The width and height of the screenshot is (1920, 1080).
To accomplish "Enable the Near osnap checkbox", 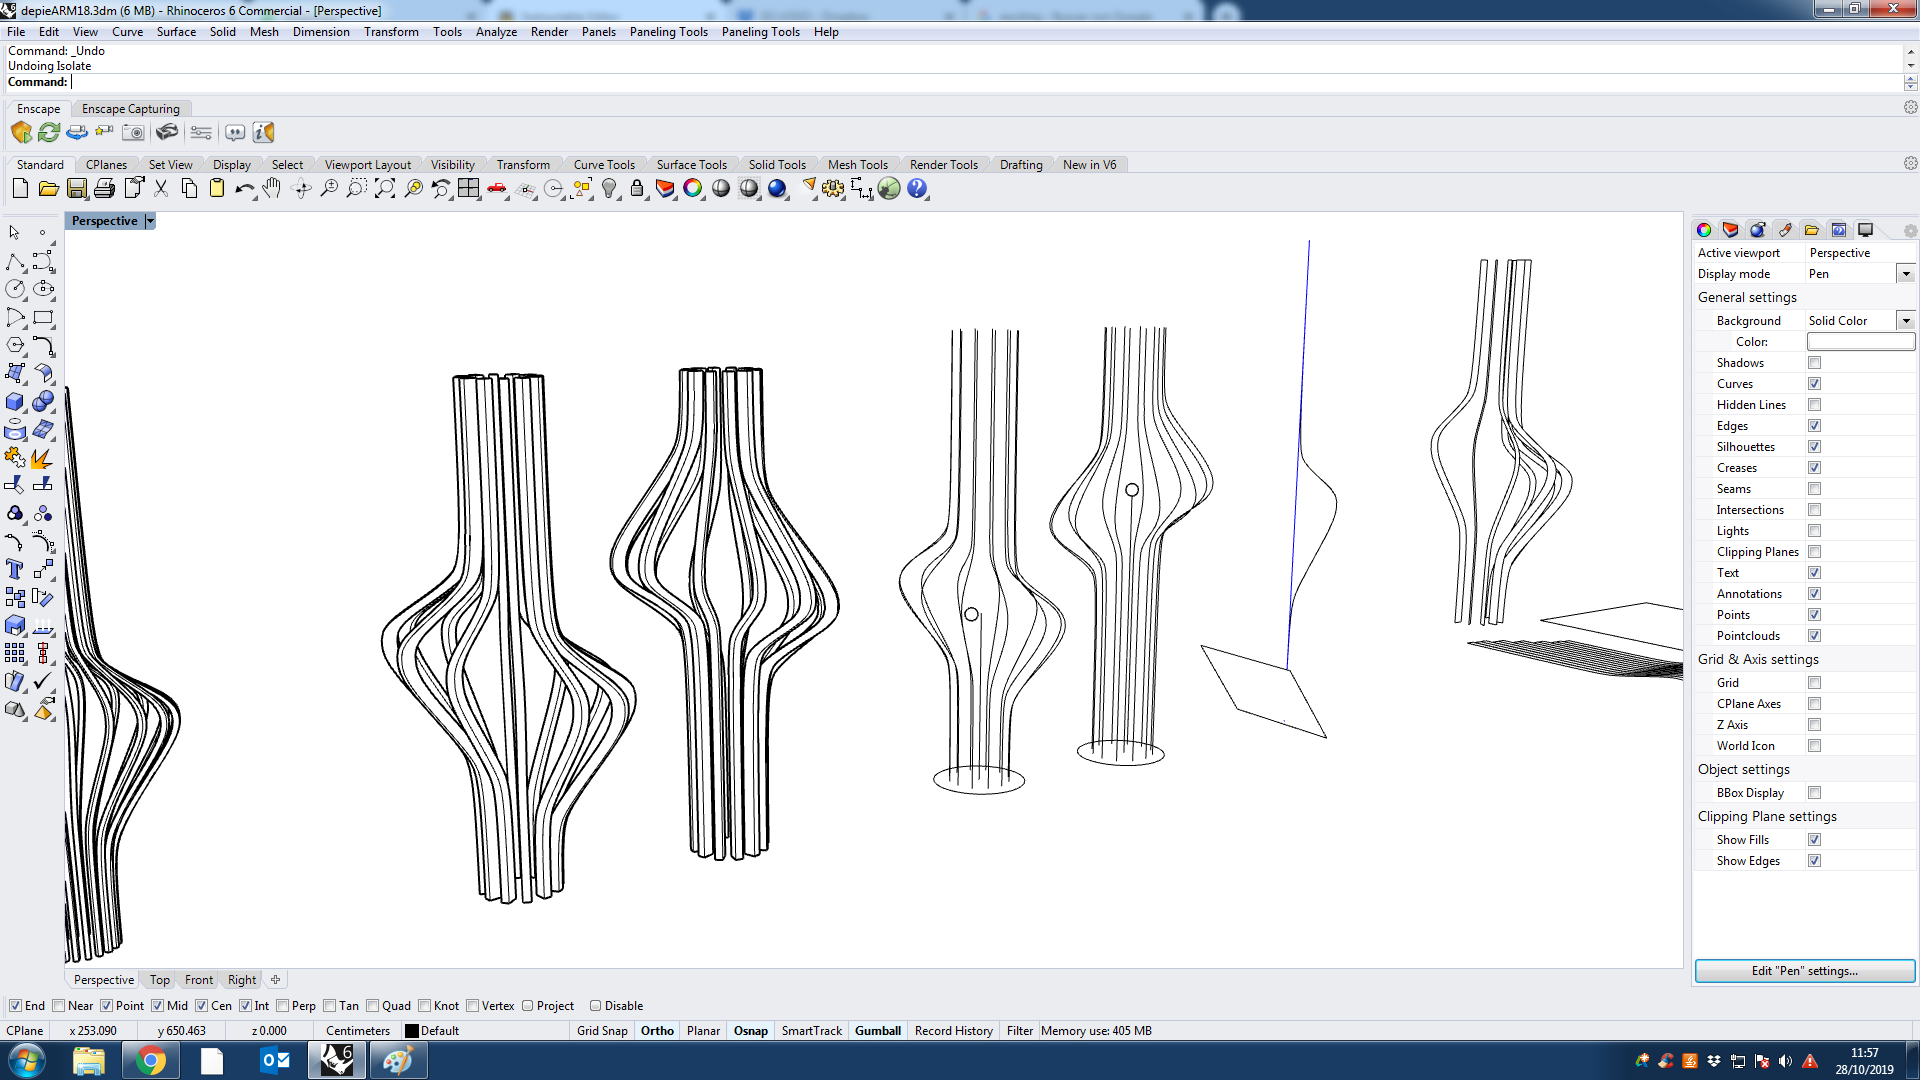I will 59,1006.
